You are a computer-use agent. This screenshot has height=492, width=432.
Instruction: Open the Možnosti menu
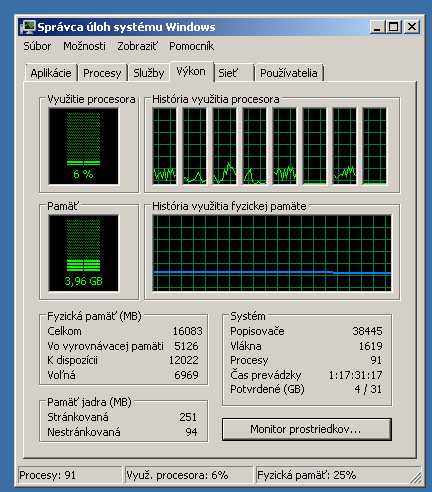[x=84, y=46]
